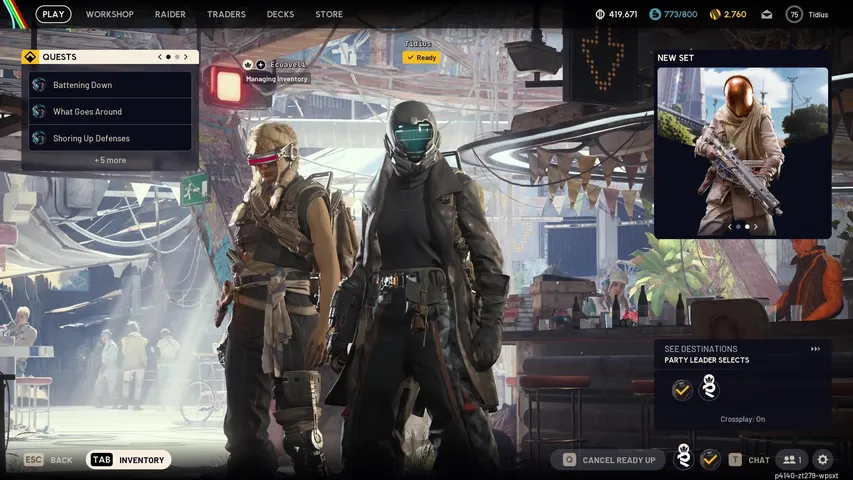Go to next quests page arrow
This screenshot has height=480, width=853.
click(186, 57)
